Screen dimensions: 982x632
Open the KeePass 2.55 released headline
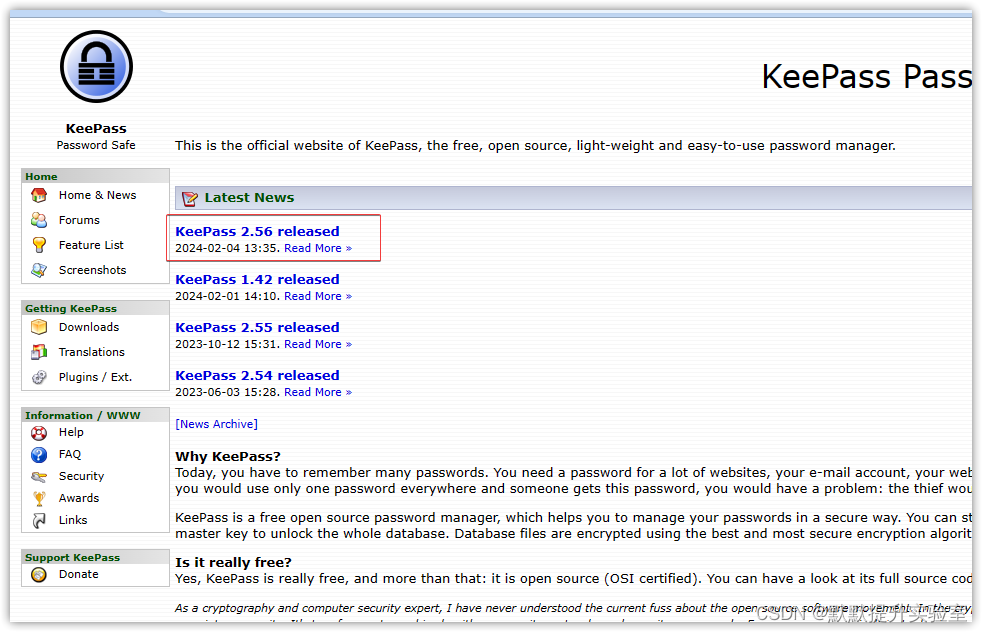(x=257, y=328)
